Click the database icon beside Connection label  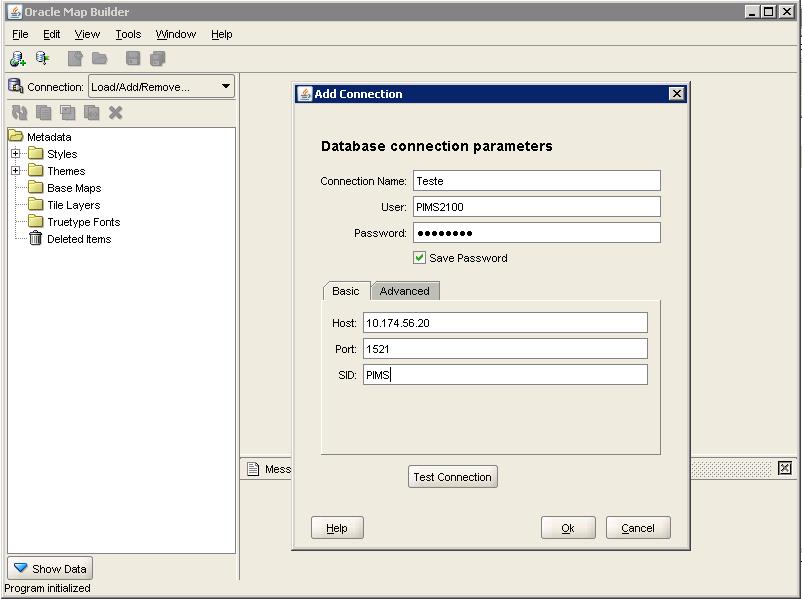(x=16, y=86)
